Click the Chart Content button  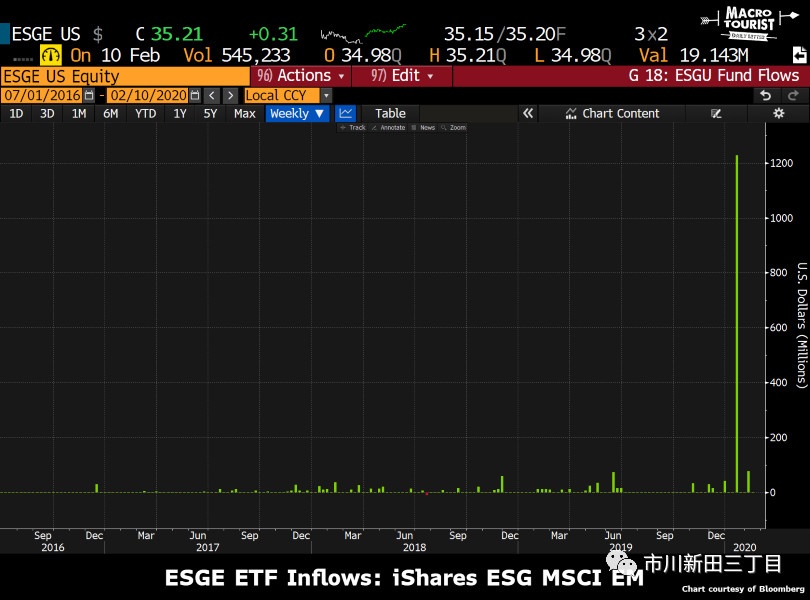pyautogui.click(x=612, y=113)
